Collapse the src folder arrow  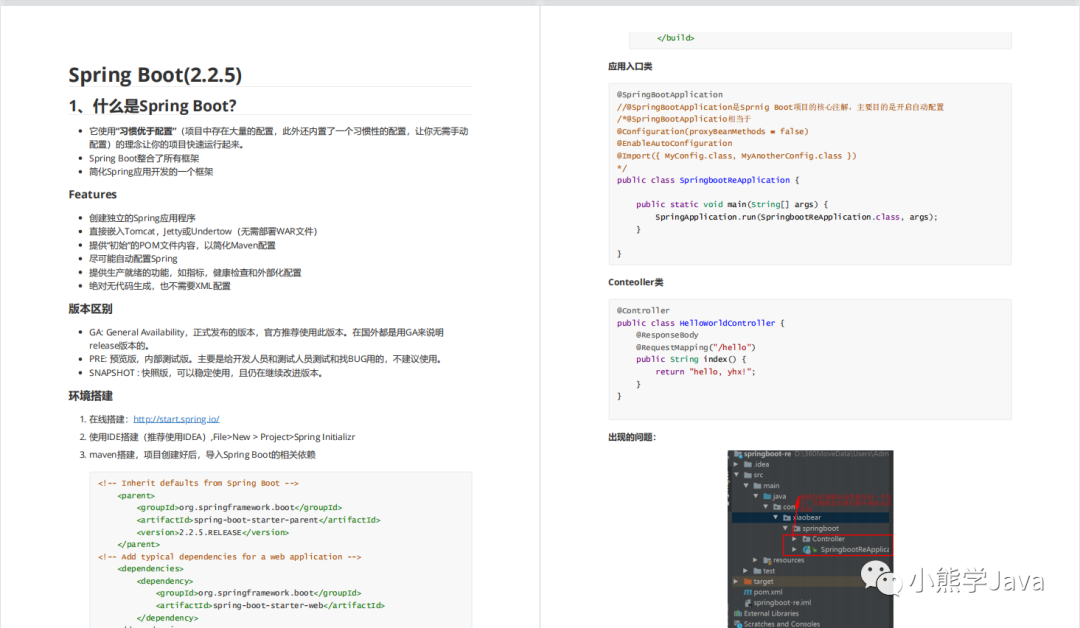[x=736, y=474]
